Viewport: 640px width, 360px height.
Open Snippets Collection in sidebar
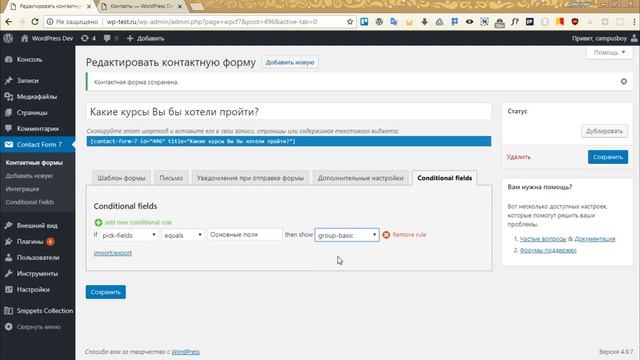tap(45, 311)
